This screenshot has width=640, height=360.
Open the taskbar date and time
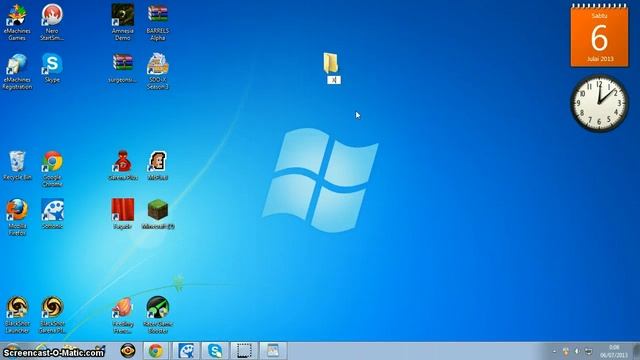[613, 351]
